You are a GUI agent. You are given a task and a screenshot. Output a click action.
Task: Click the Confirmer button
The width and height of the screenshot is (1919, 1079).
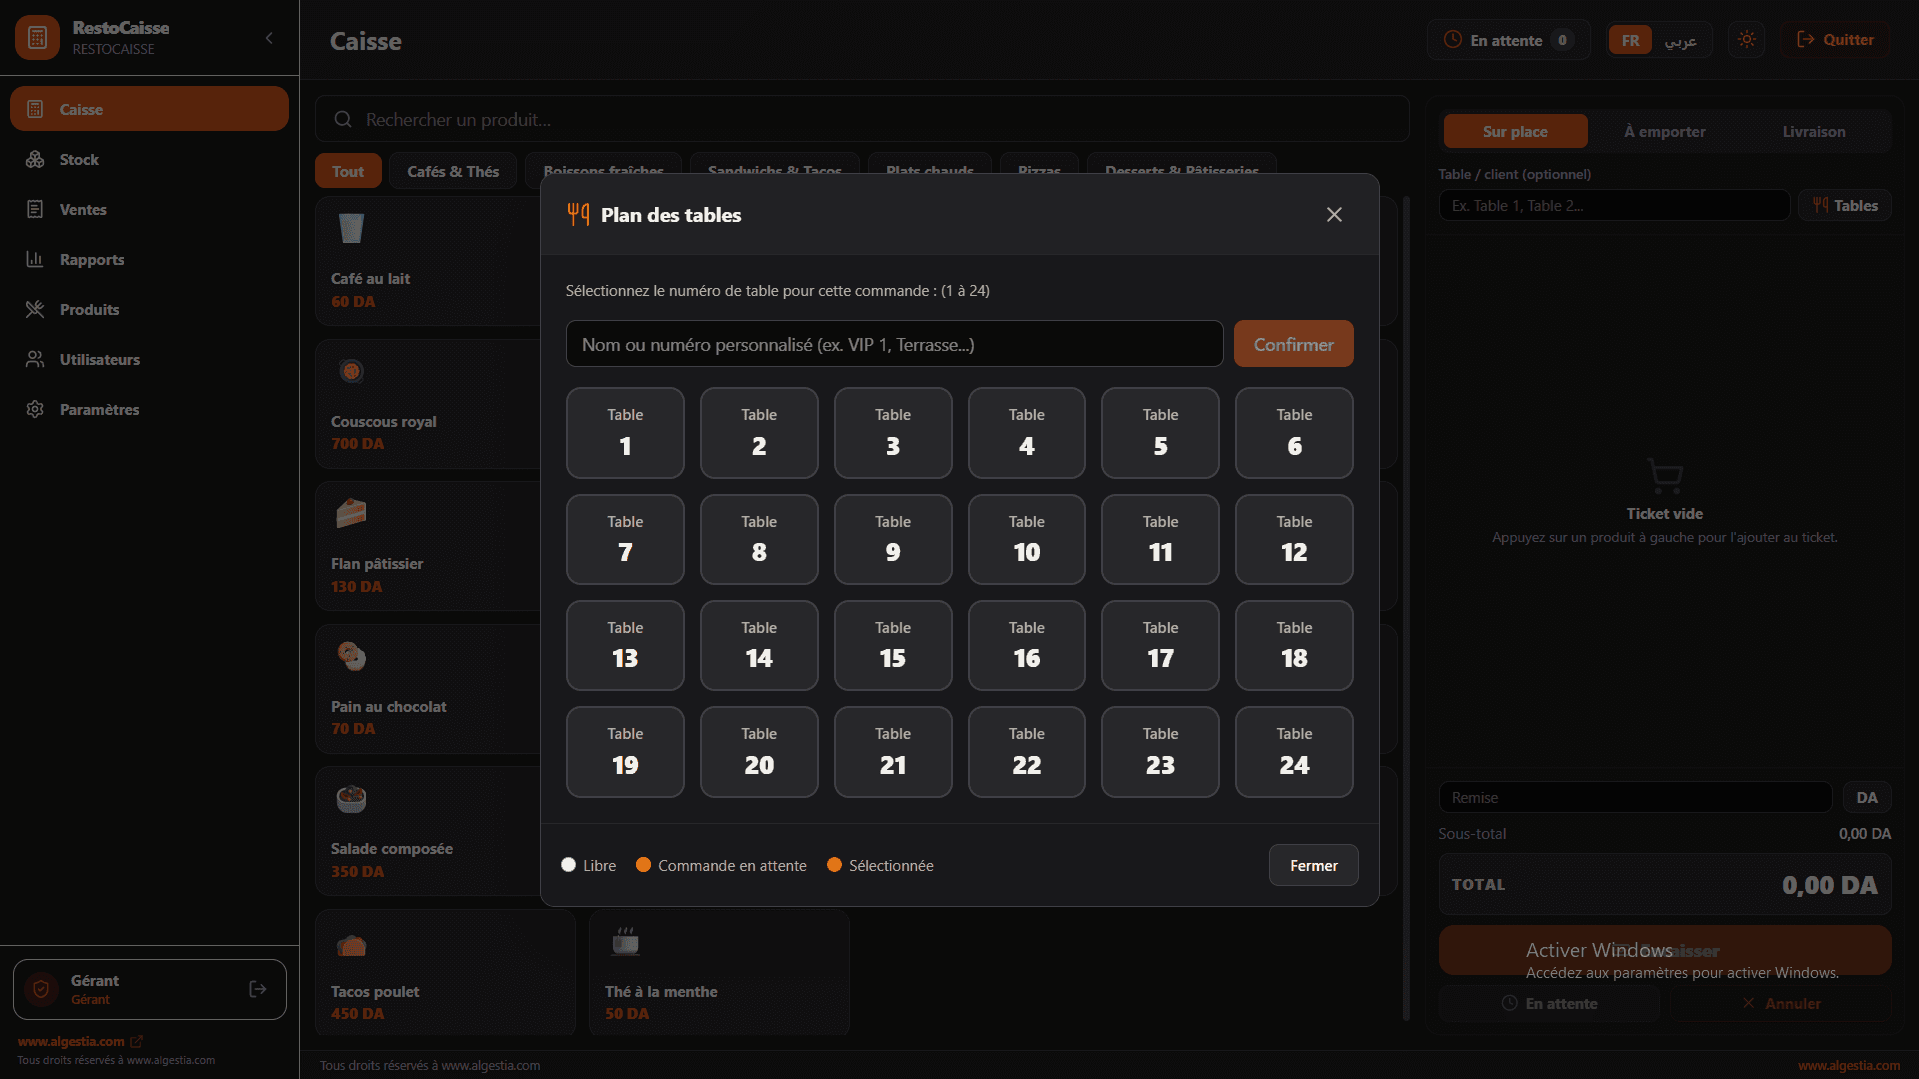point(1293,344)
